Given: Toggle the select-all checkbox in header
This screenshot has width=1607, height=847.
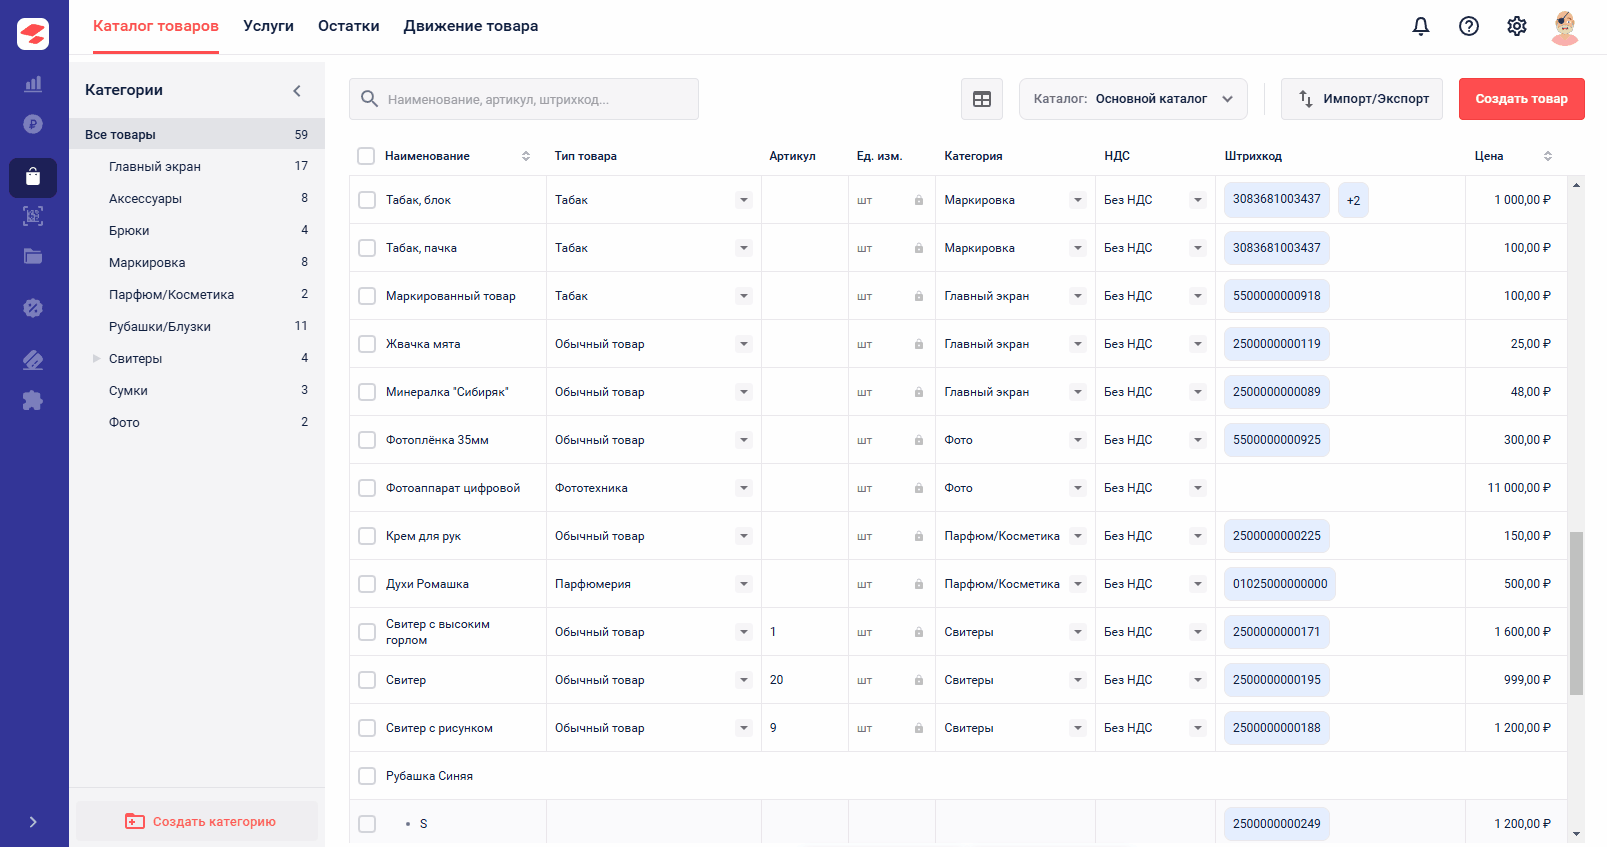Looking at the screenshot, I should [x=366, y=156].
